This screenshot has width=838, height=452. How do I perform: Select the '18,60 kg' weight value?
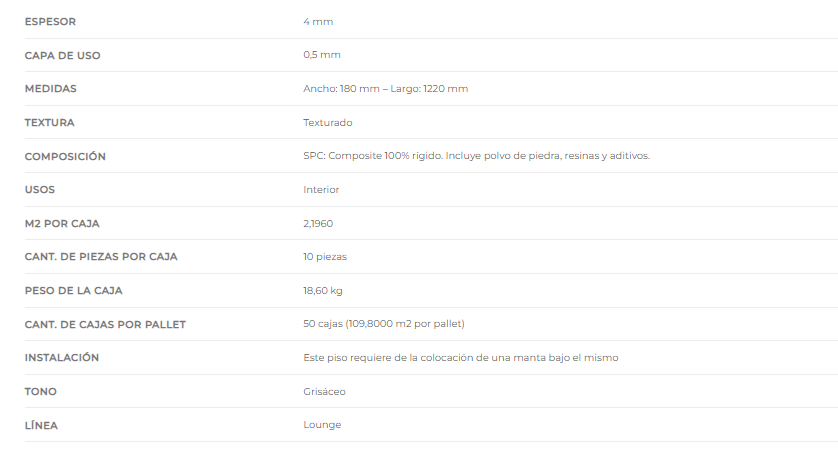pyautogui.click(x=323, y=291)
